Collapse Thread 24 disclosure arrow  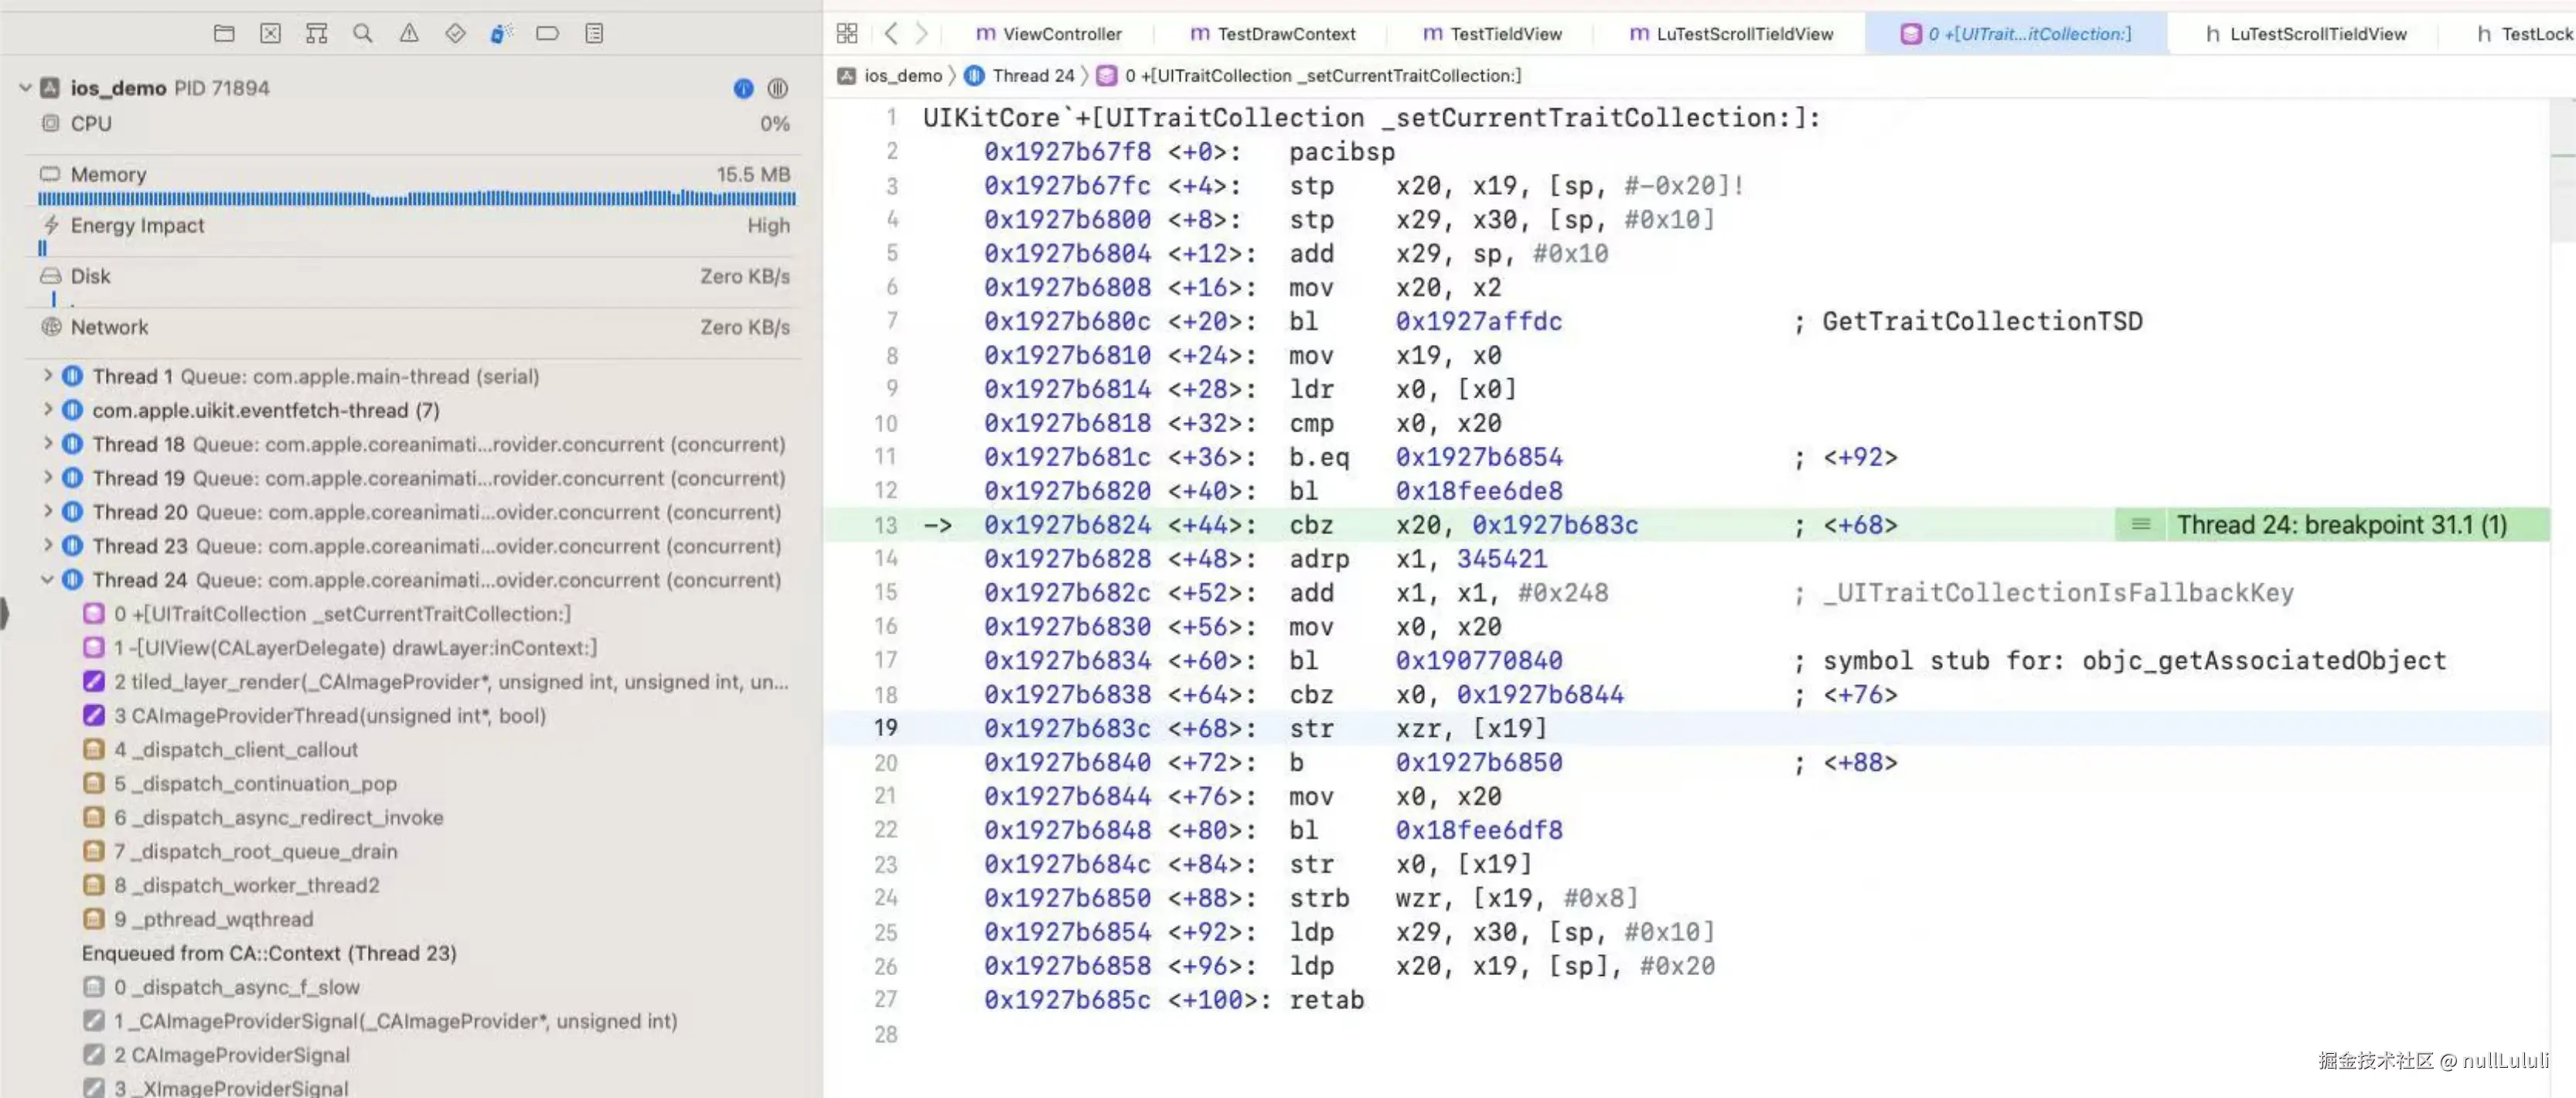tap(47, 580)
